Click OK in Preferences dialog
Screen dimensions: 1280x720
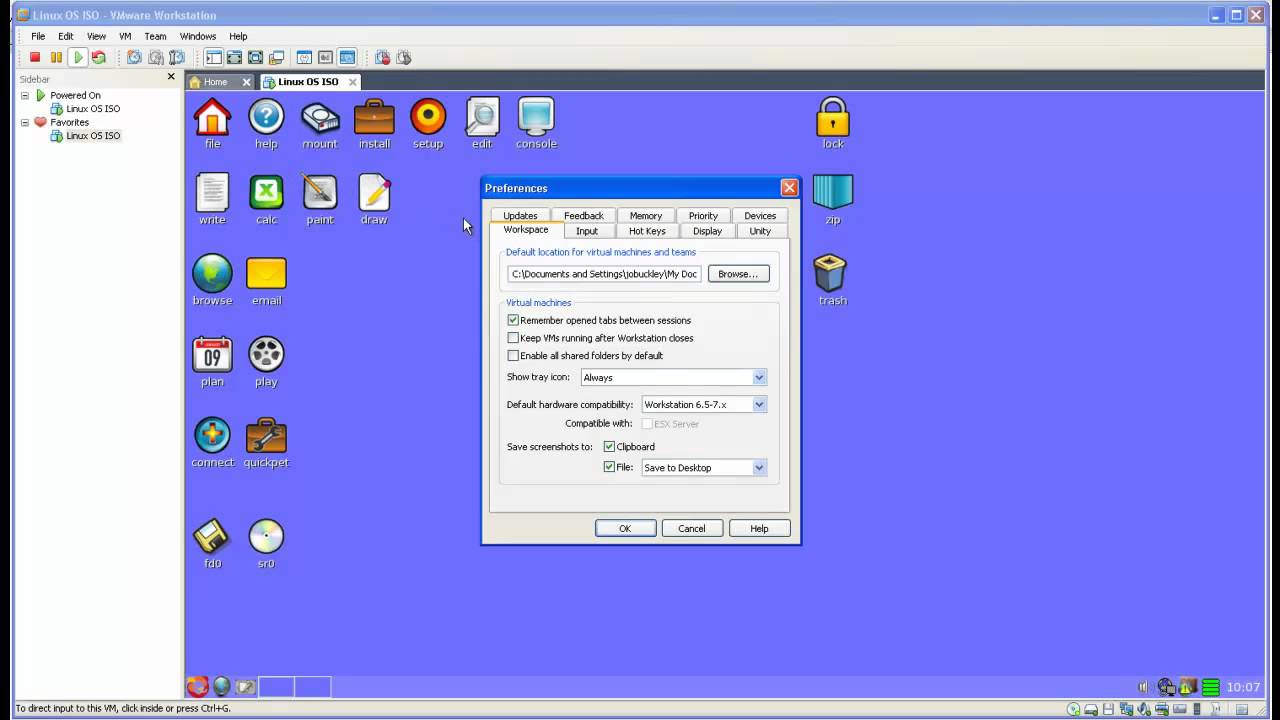[x=625, y=529]
